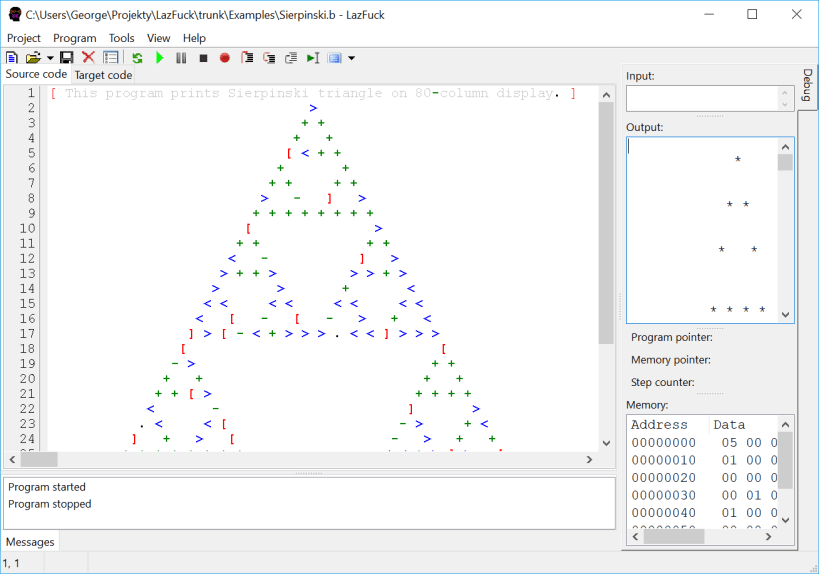Save the project with floppy disk icon
Screen dimensions: 819x574
point(66,58)
